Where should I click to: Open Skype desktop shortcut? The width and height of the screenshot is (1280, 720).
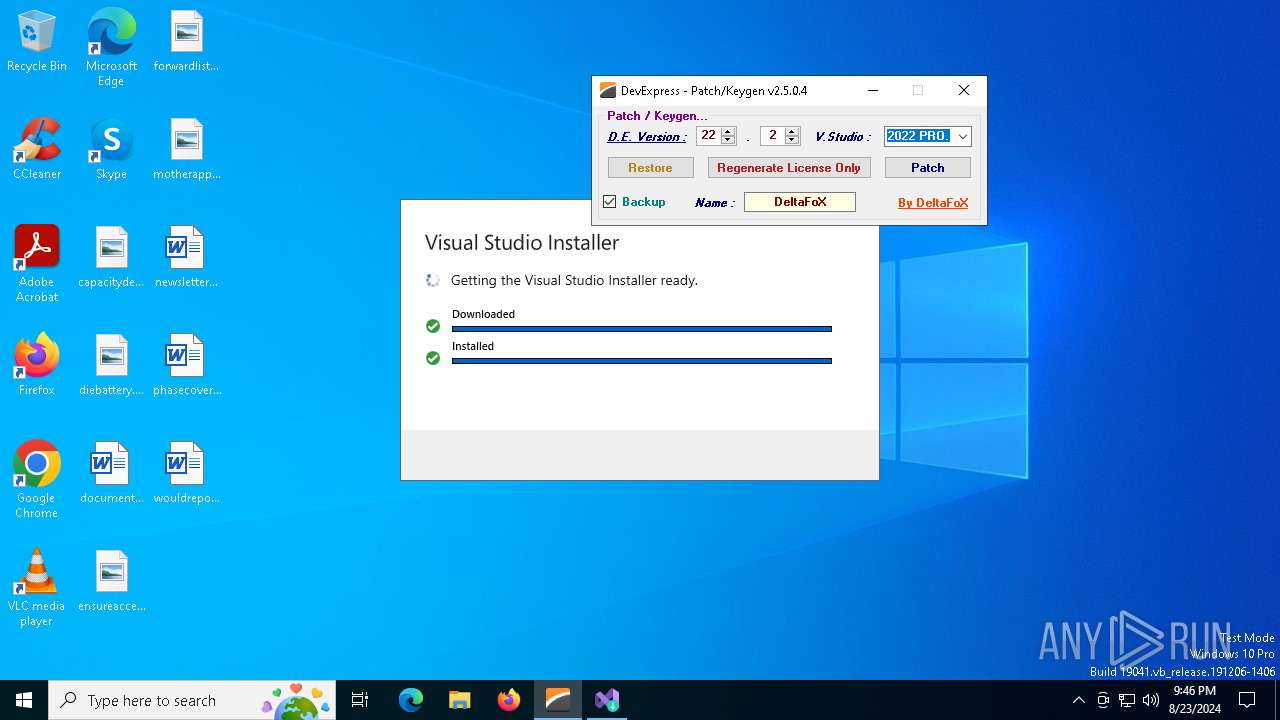[x=111, y=150]
